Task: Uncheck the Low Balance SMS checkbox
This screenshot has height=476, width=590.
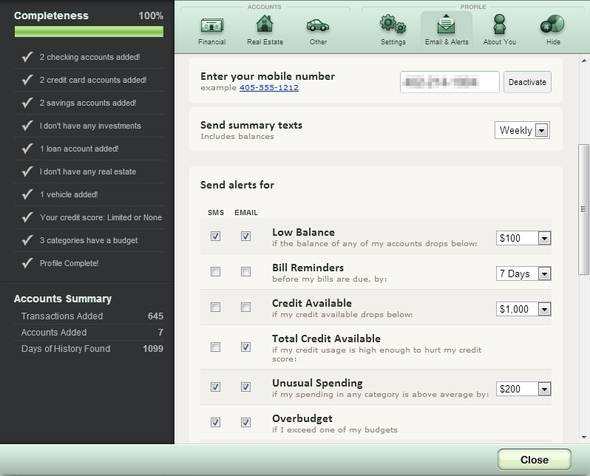Action: point(215,236)
